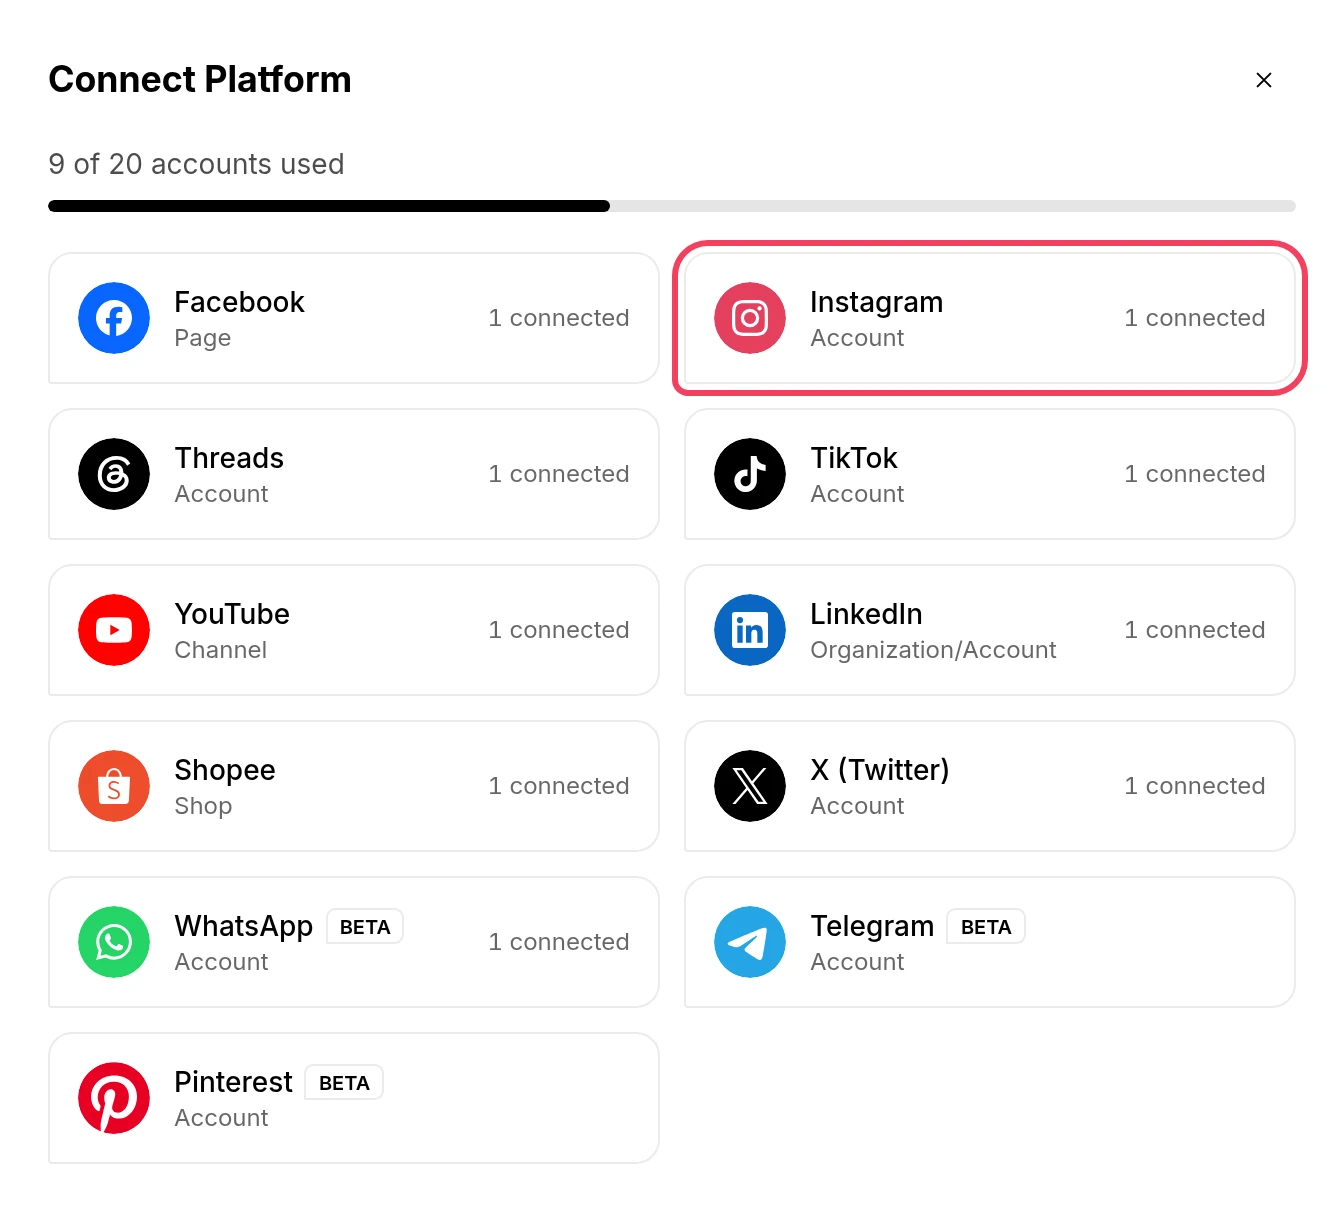1344x1212 pixels.
Task: Click the BETA badge next to Pinterest
Action: tap(344, 1083)
